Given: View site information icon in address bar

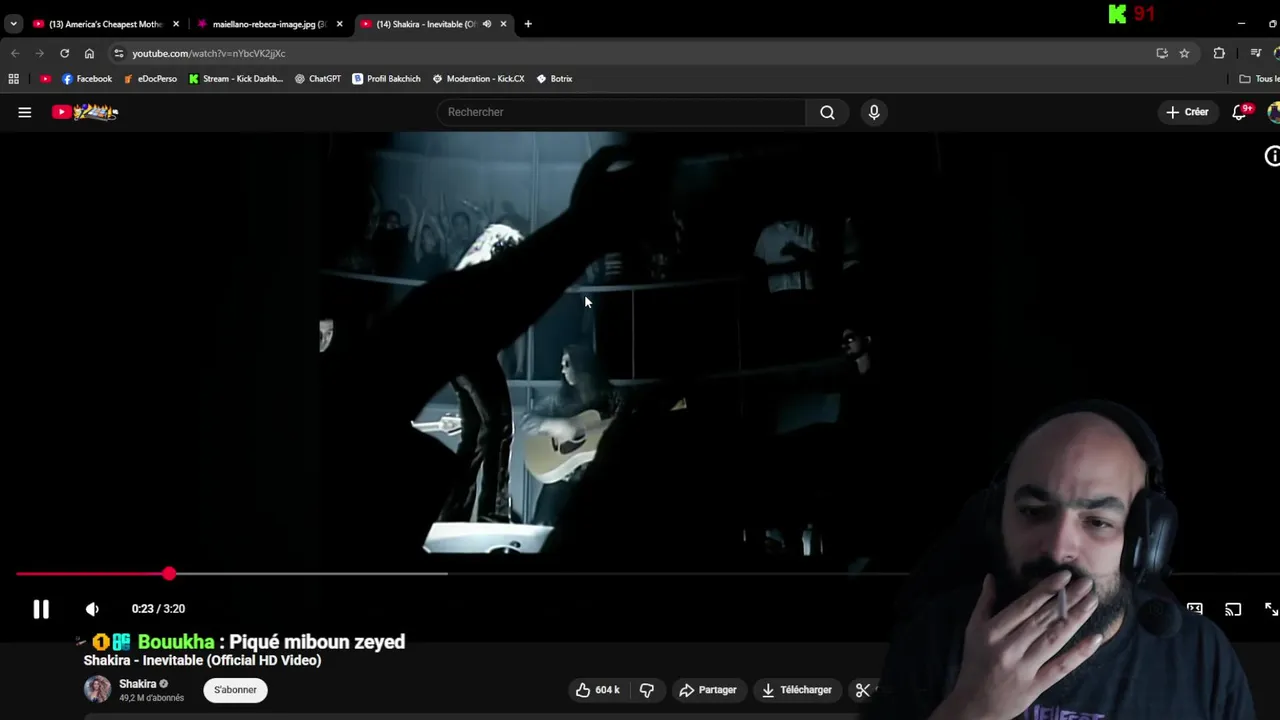Looking at the screenshot, I should [x=119, y=53].
